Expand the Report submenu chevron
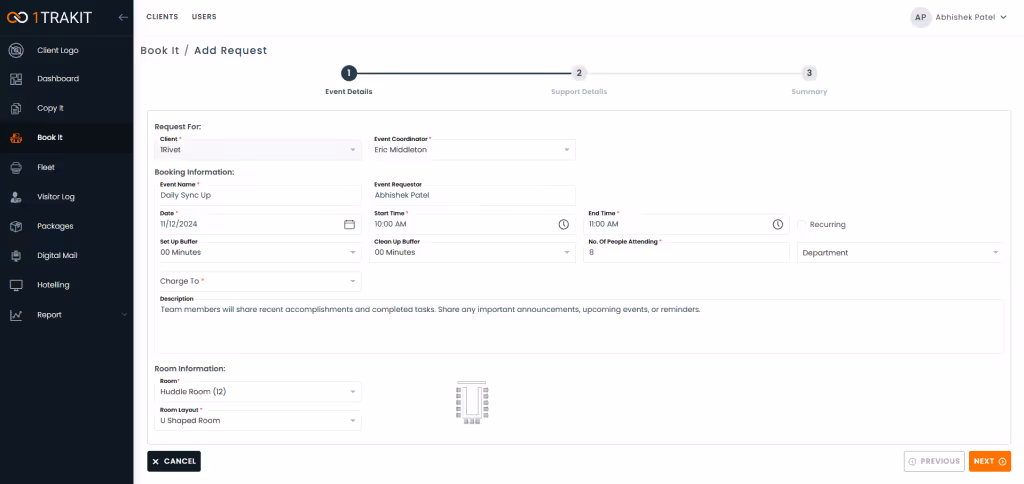1024x484 pixels. click(124, 315)
